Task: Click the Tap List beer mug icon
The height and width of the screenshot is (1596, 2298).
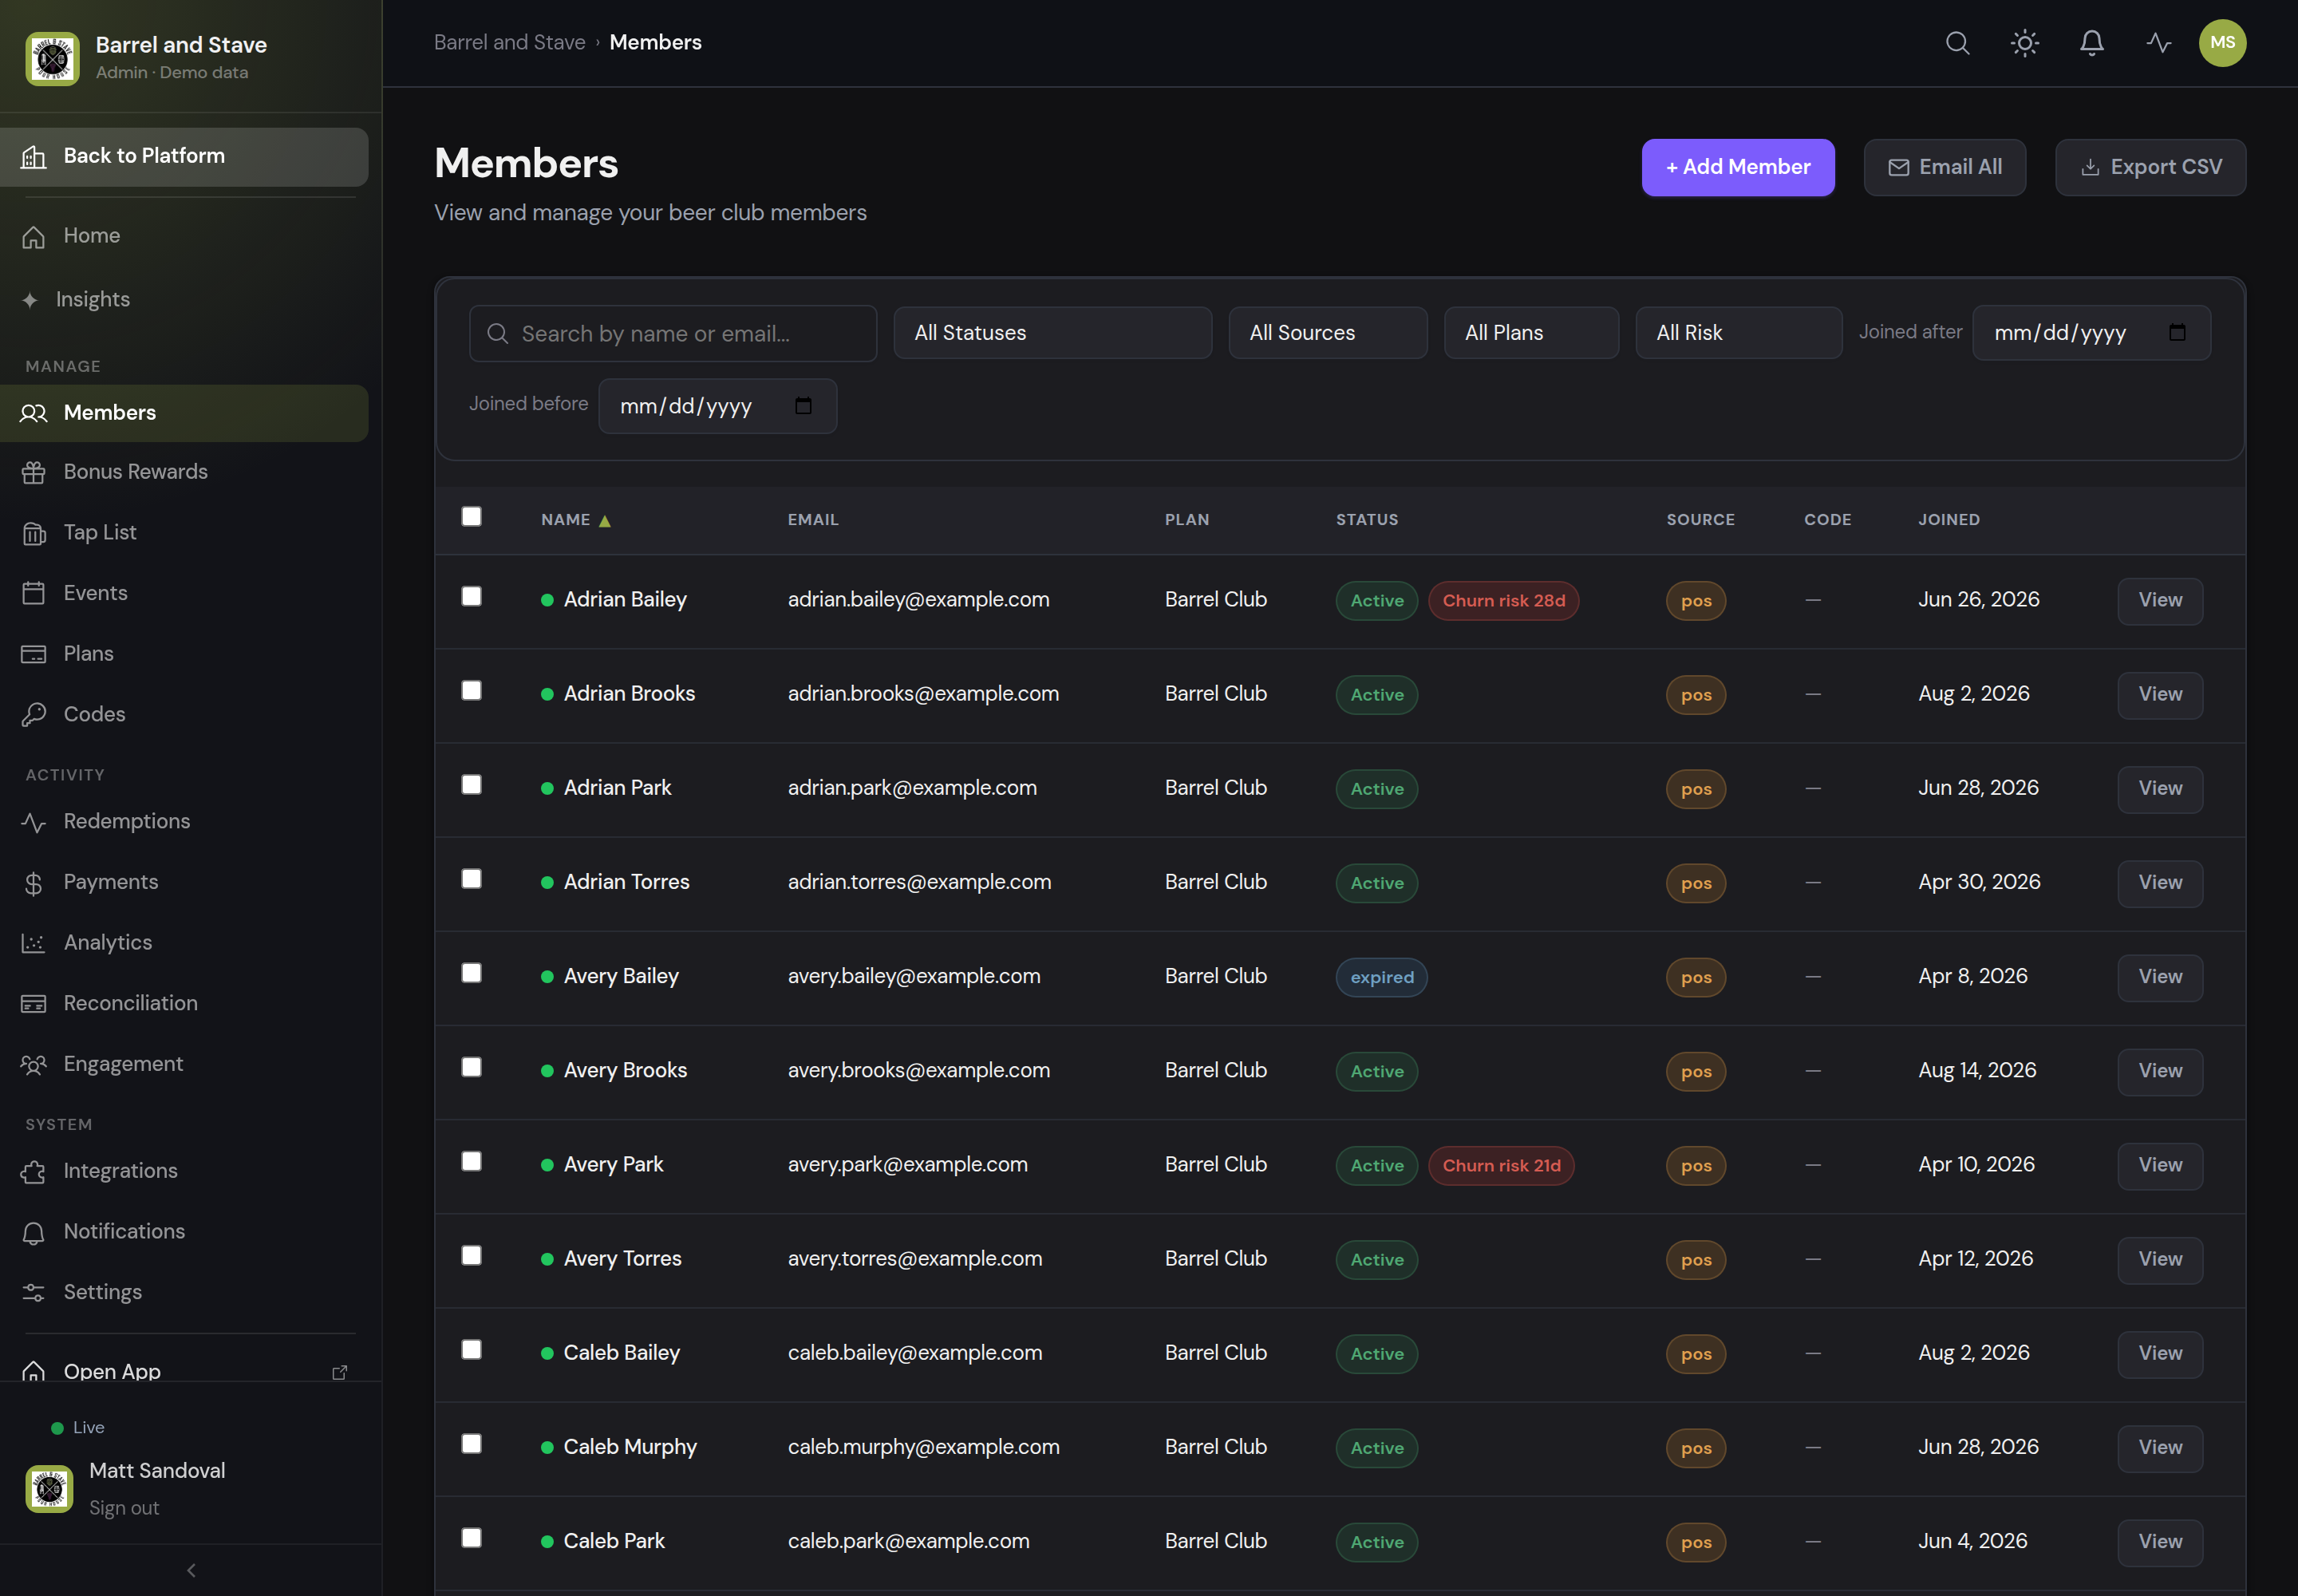Action: [x=34, y=533]
